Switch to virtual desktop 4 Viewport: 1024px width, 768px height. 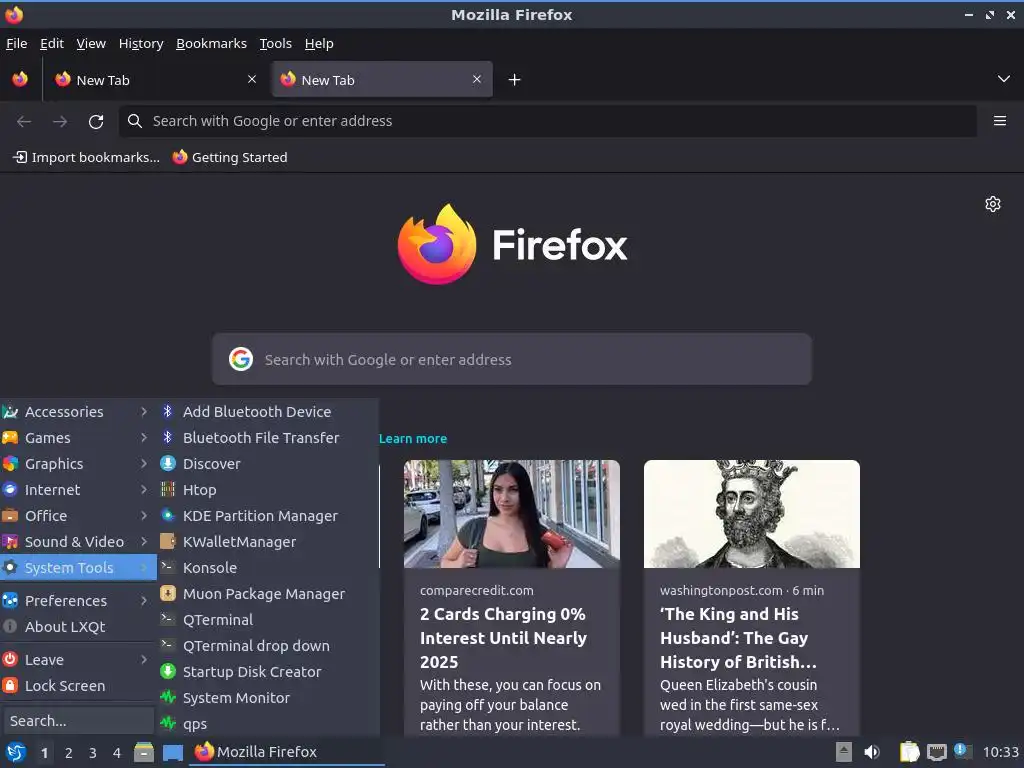(117, 753)
